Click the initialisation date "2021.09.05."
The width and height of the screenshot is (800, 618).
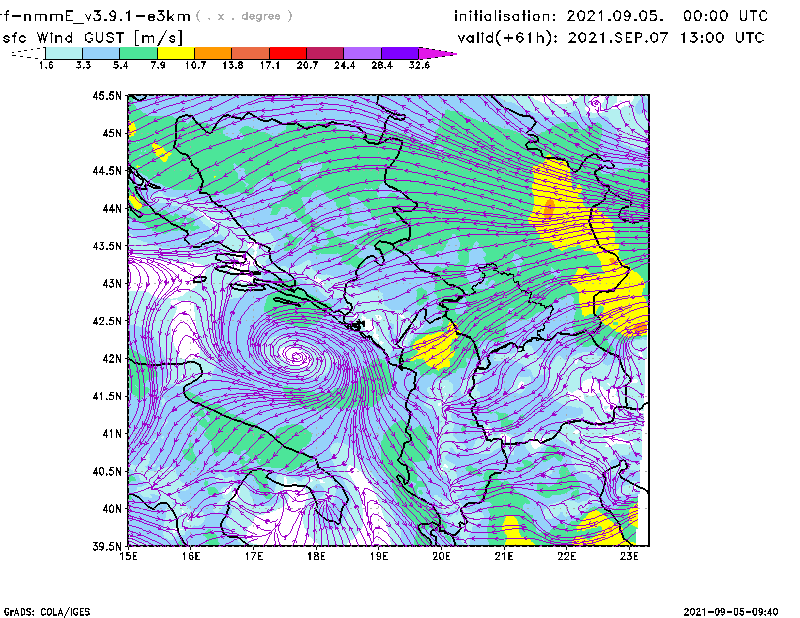coord(615,16)
